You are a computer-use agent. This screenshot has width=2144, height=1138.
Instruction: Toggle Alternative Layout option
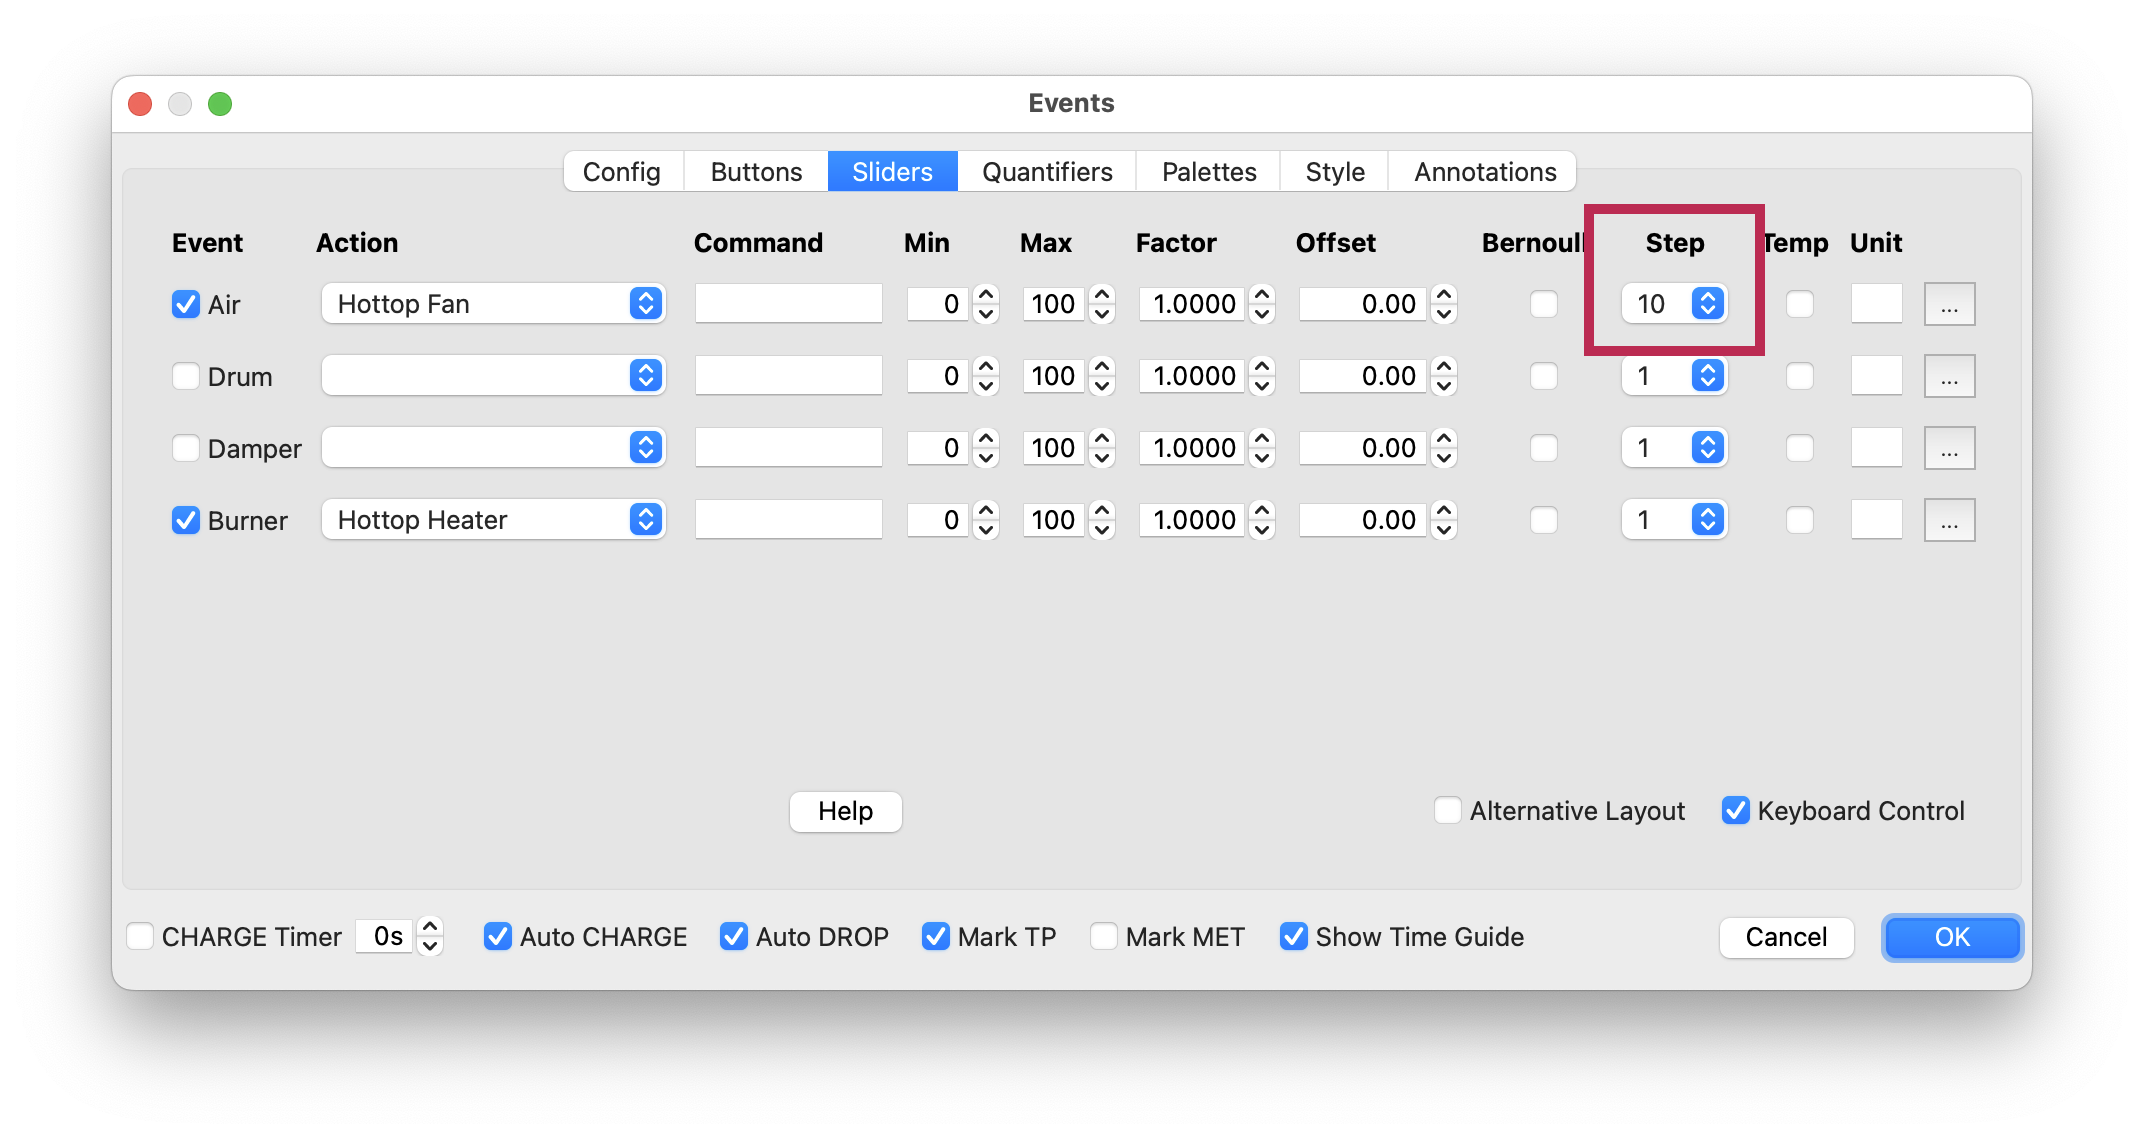[x=1447, y=811]
